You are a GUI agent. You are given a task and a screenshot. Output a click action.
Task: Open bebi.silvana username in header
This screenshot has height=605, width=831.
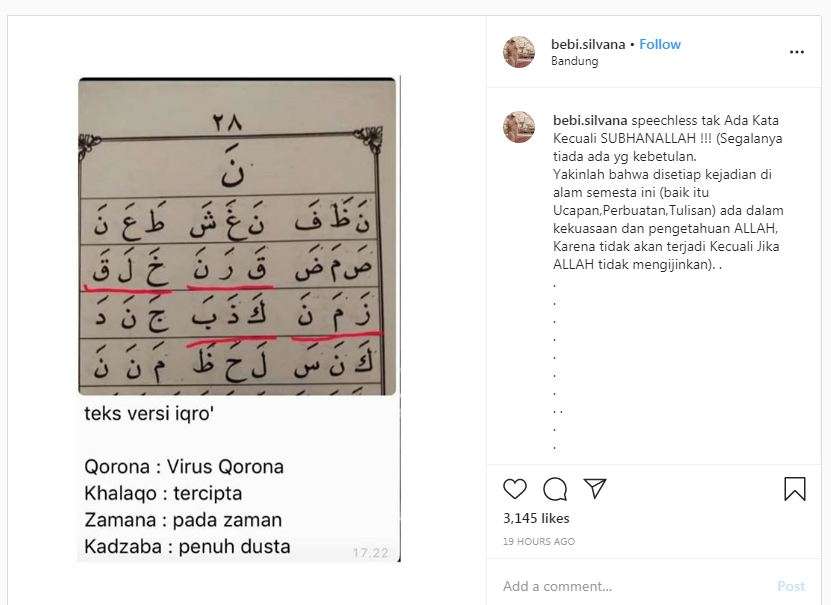coord(588,44)
